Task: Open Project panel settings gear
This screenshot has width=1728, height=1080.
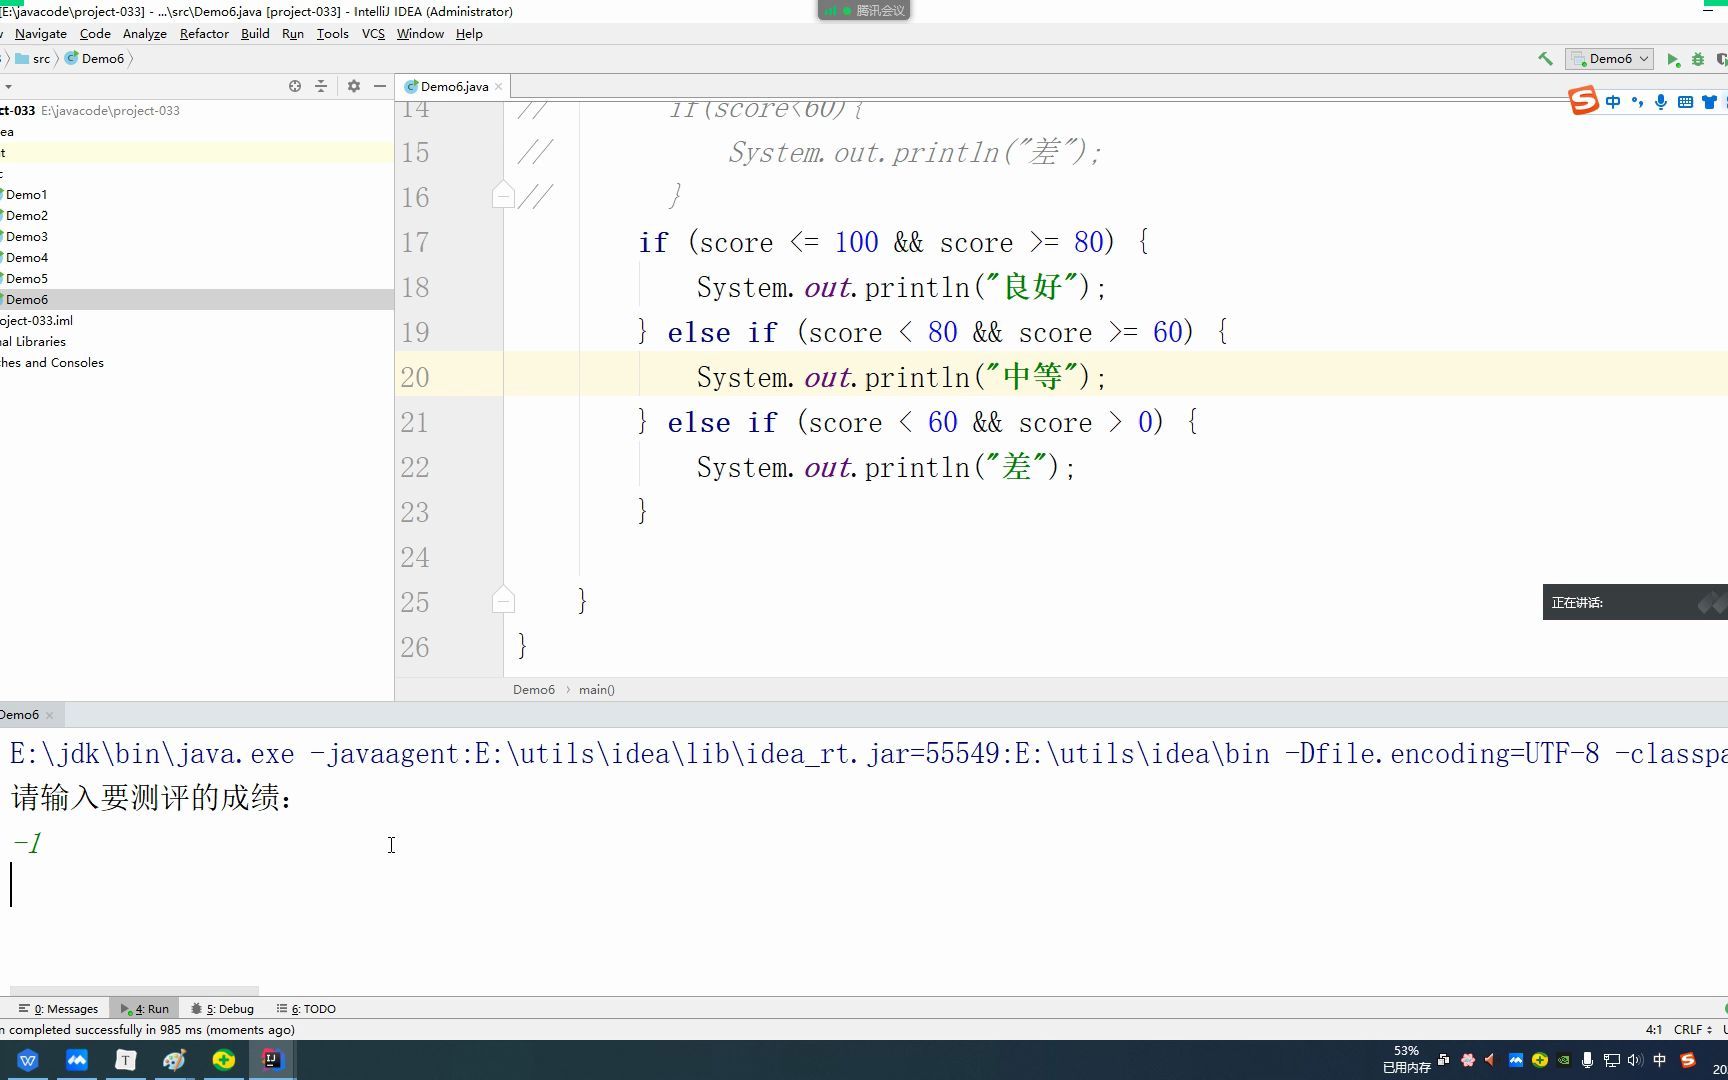Action: (x=353, y=86)
